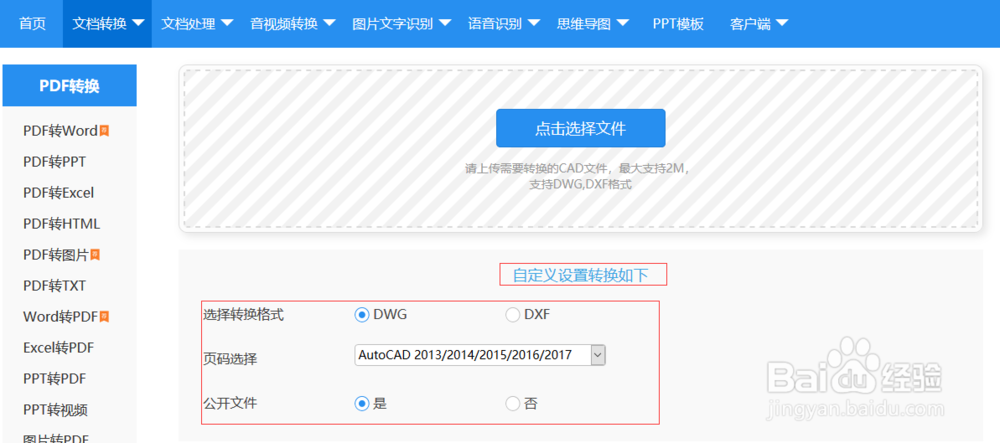Viewport: 1000px width, 443px height.
Task: Open PDF转Word in the sidebar
Action: pyautogui.click(x=60, y=131)
